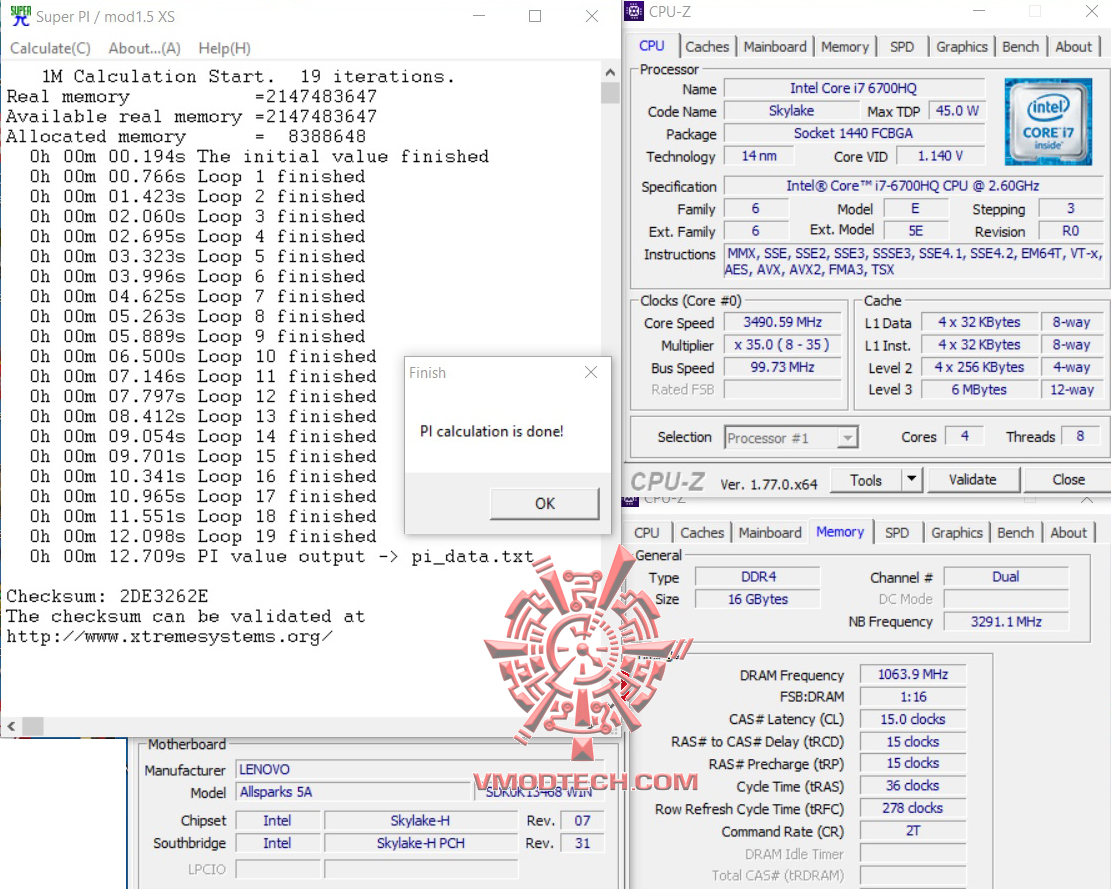Click the FSB:DRAM ratio 1:16
This screenshot has height=889, width=1111.
point(913,697)
